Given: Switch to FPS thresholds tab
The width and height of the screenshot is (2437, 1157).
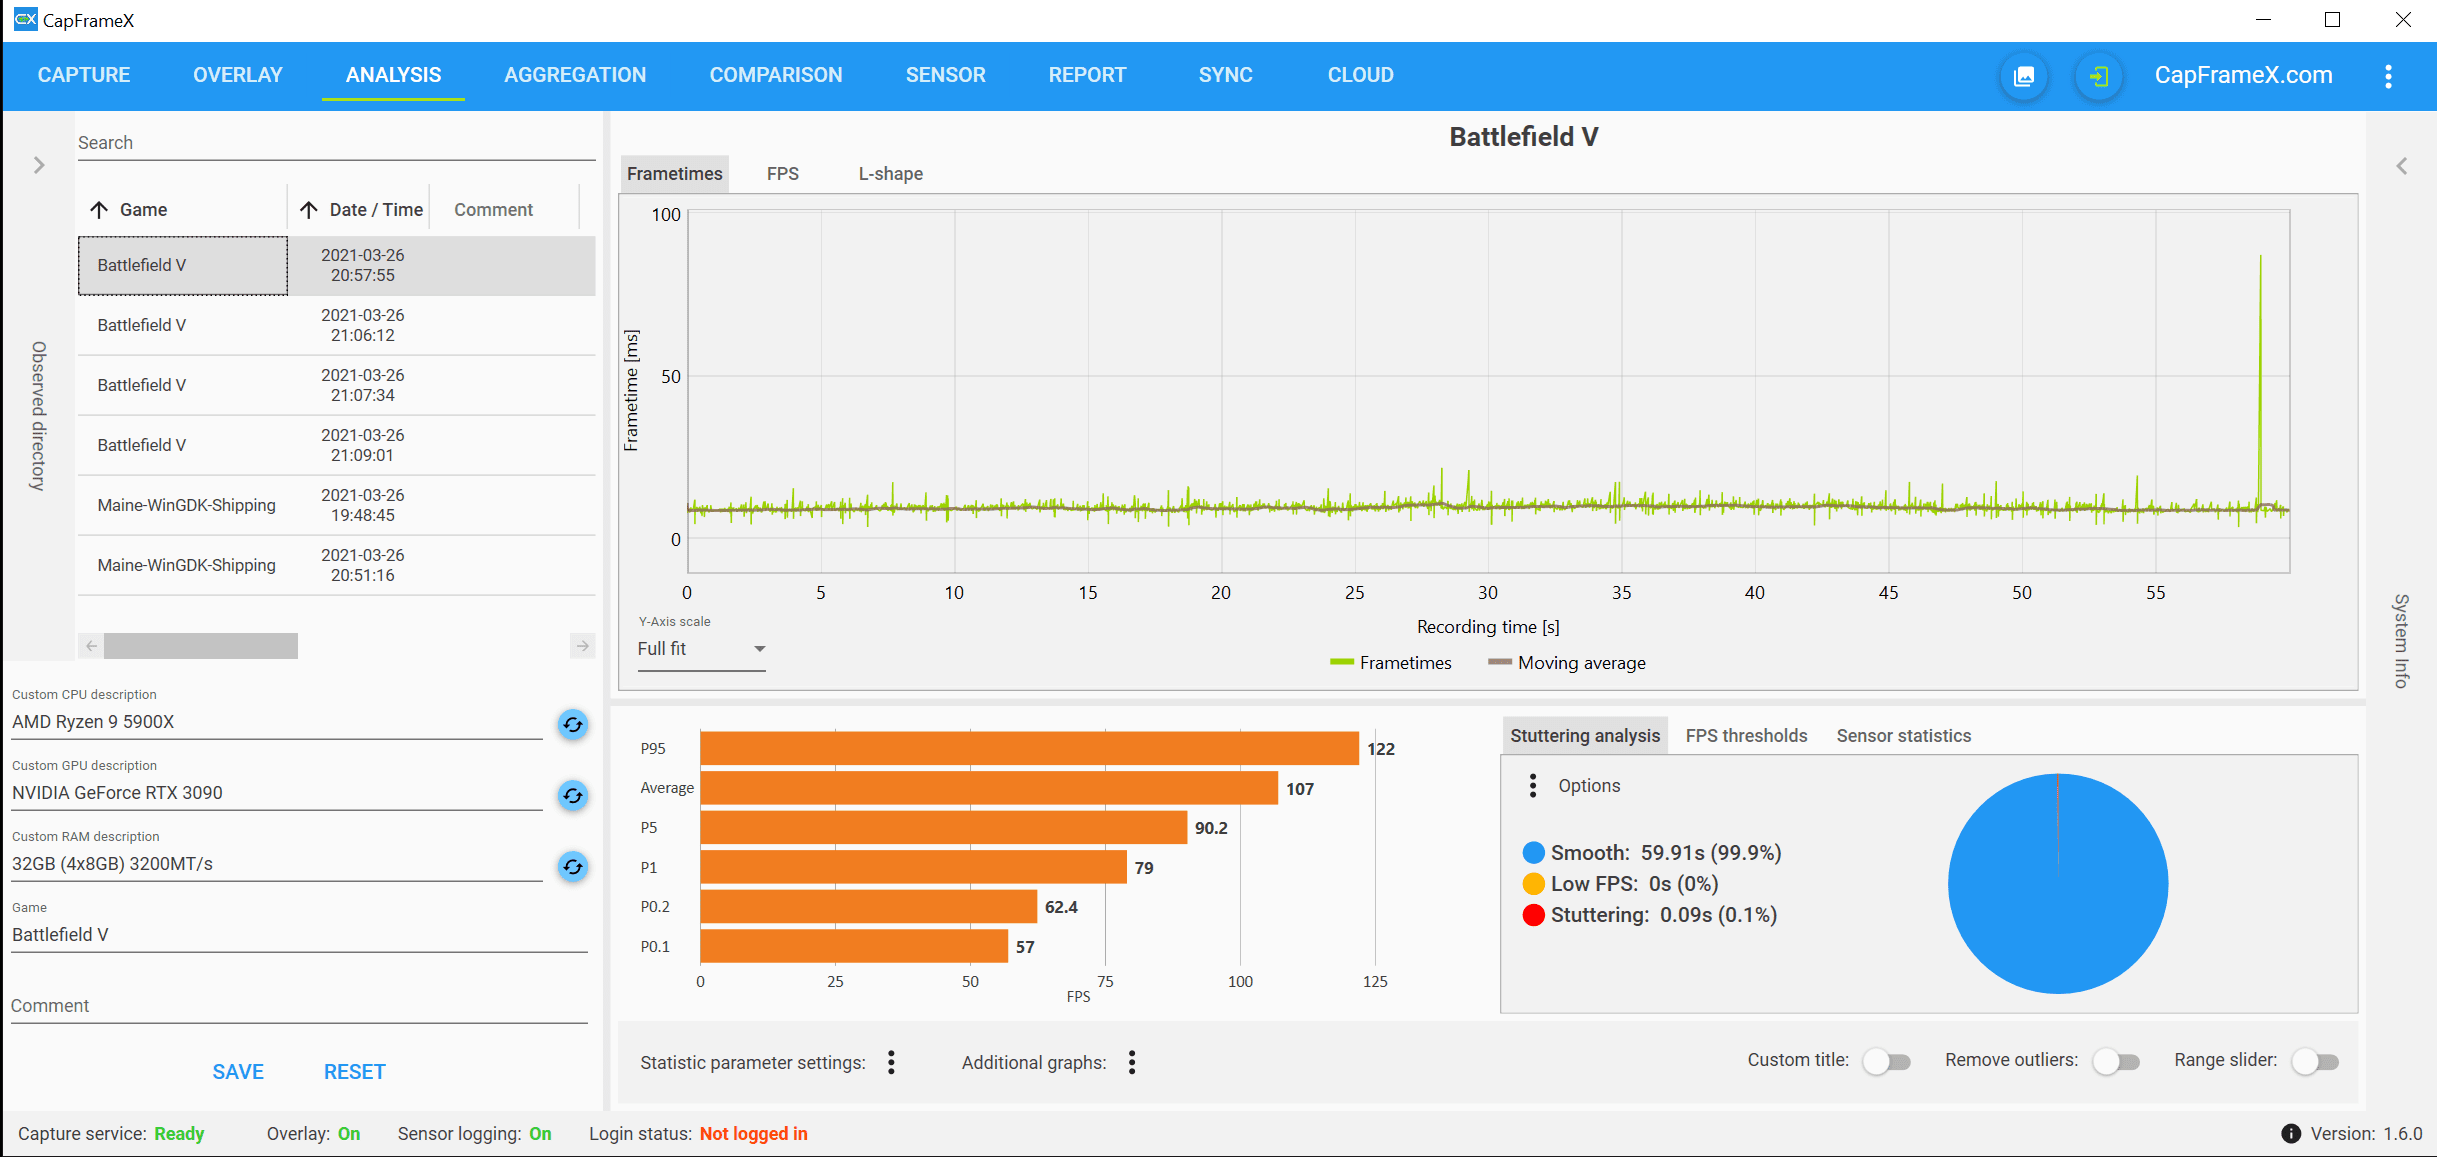Looking at the screenshot, I should coord(1746,736).
